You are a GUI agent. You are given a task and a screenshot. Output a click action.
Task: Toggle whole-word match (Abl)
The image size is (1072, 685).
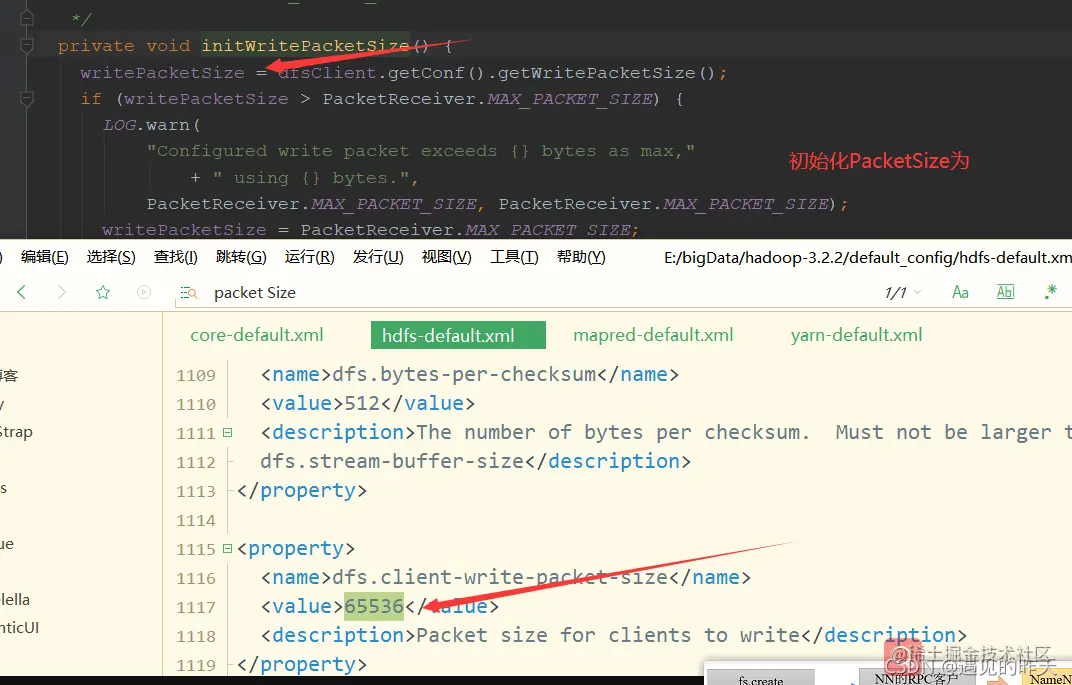tap(1005, 292)
